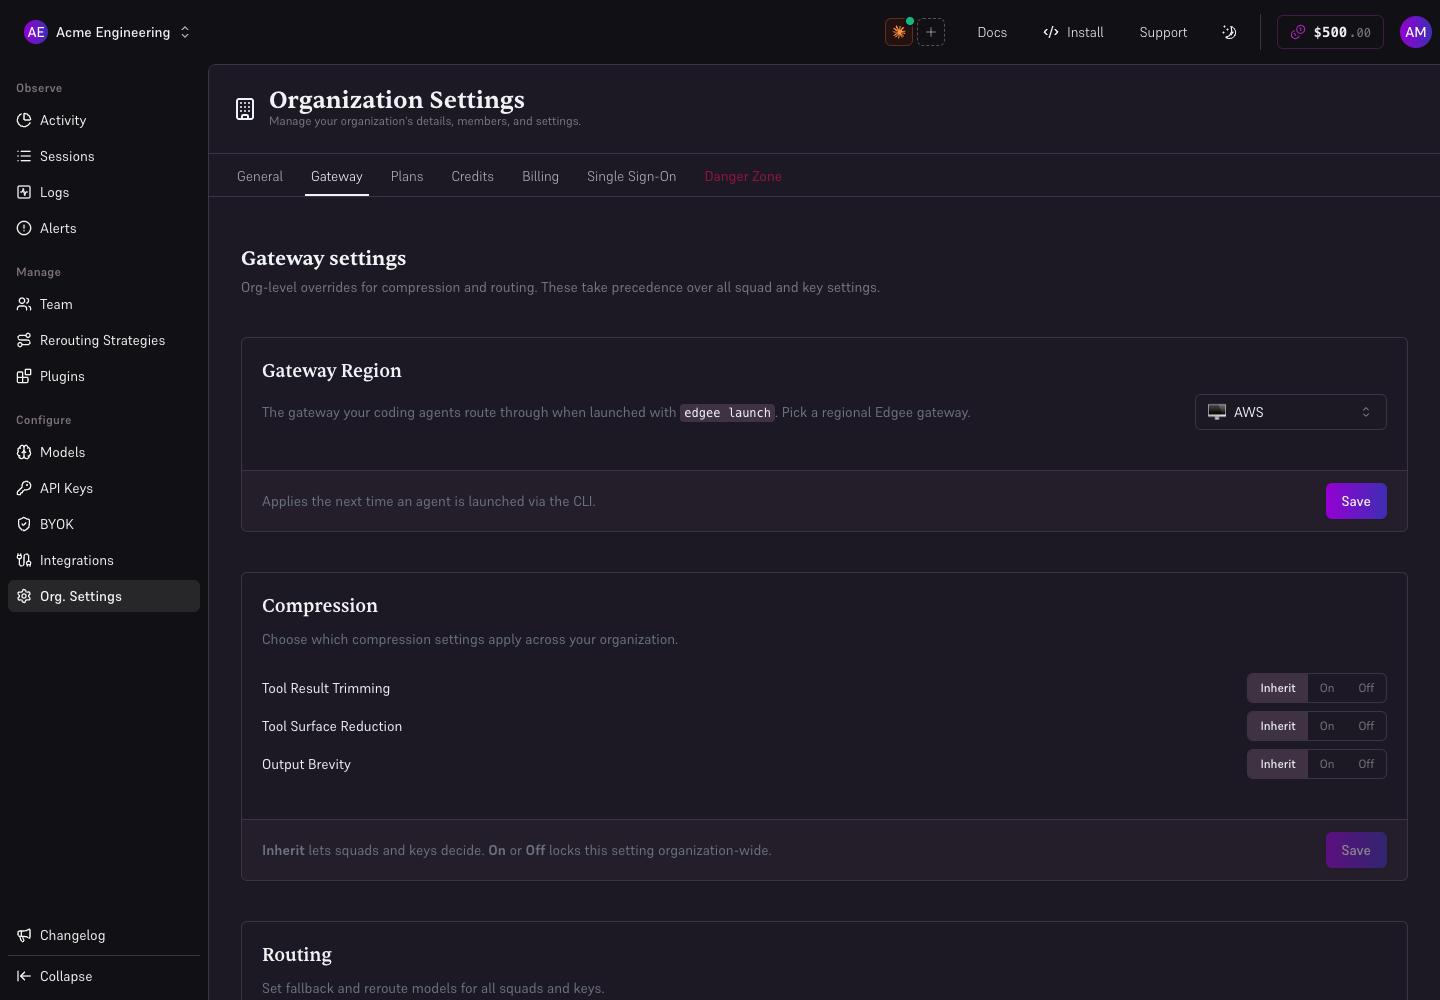The width and height of the screenshot is (1440, 1000).
Task: Click the Install button in header
Action: [x=1073, y=32]
